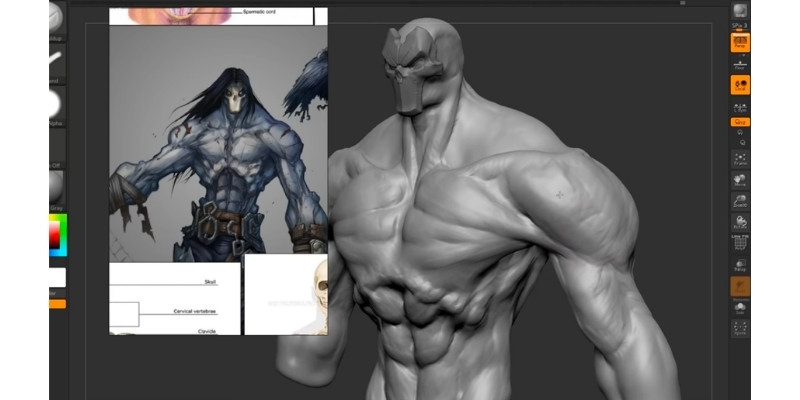This screenshot has height=400, width=800.
Task: Click the 'Clavicle' label in the anatomy diagram
Action: [207, 332]
